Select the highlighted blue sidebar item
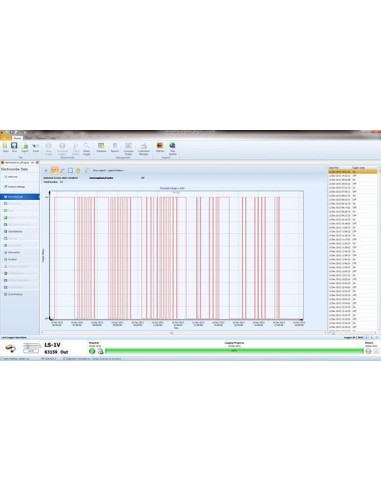This screenshot has width=381, height=492. point(20,197)
